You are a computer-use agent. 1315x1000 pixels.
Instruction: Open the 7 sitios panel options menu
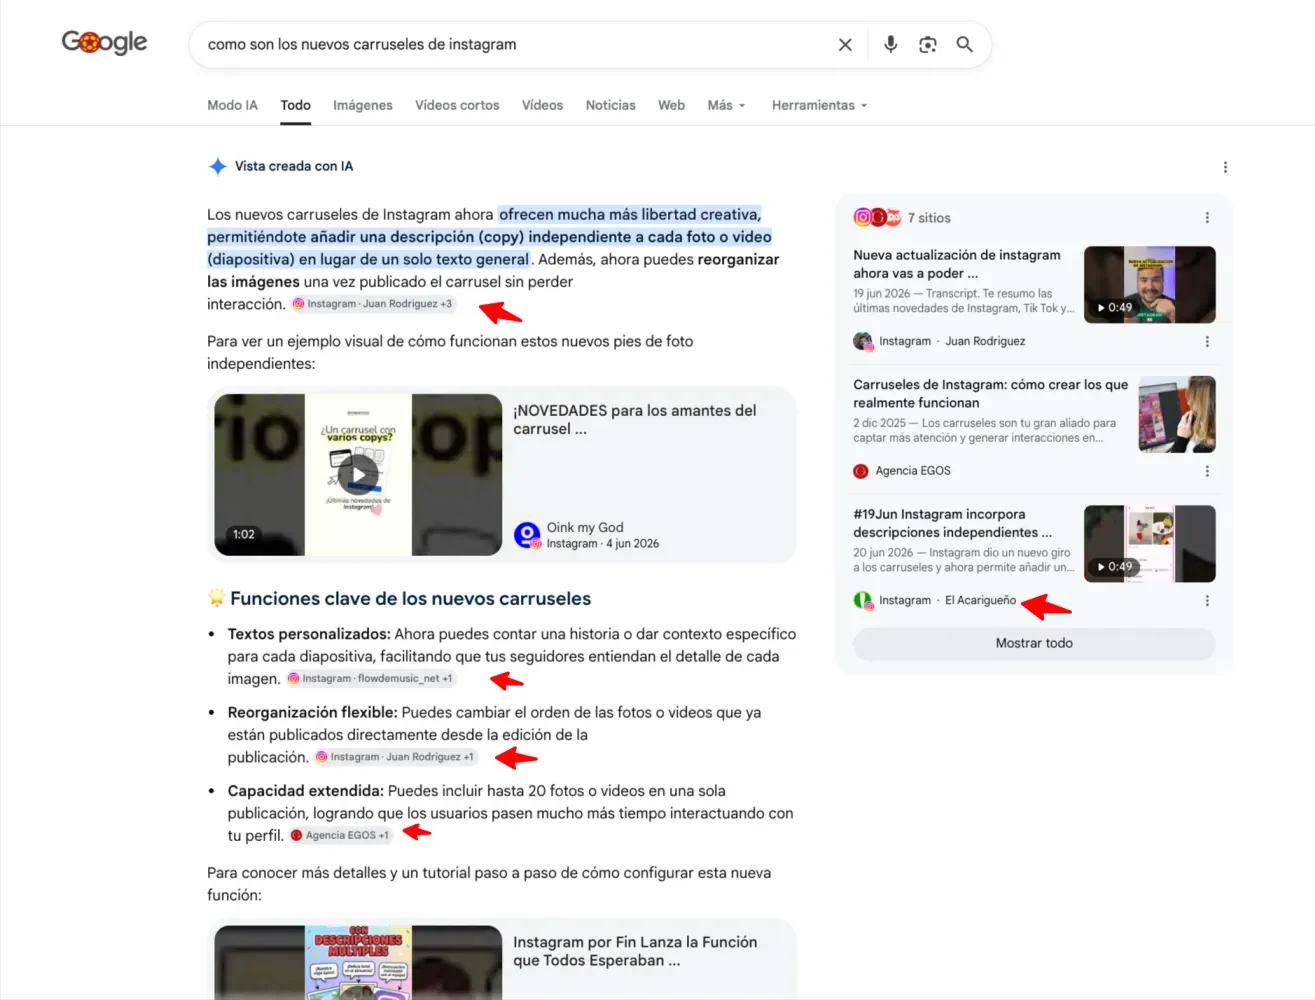pyautogui.click(x=1207, y=217)
